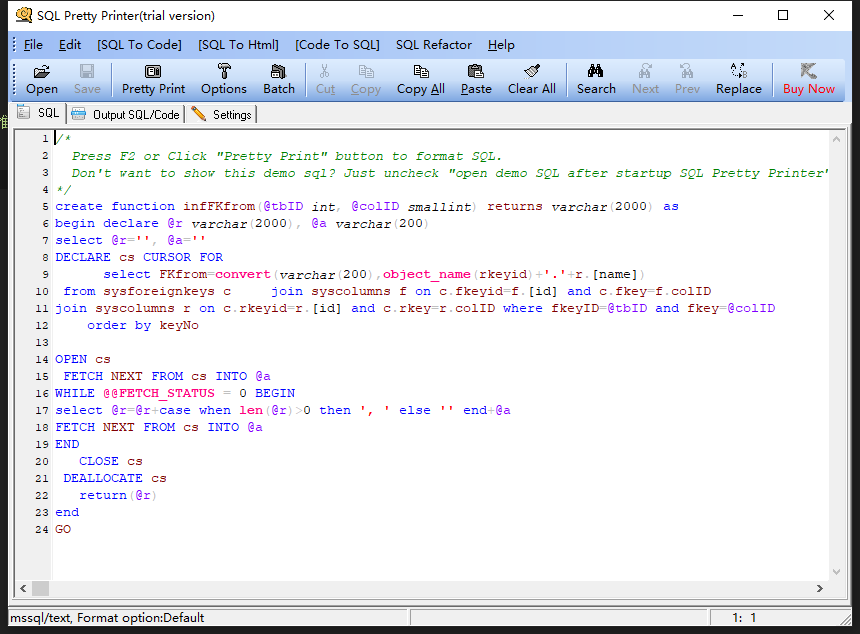Switch to the Settings tab

point(222,114)
